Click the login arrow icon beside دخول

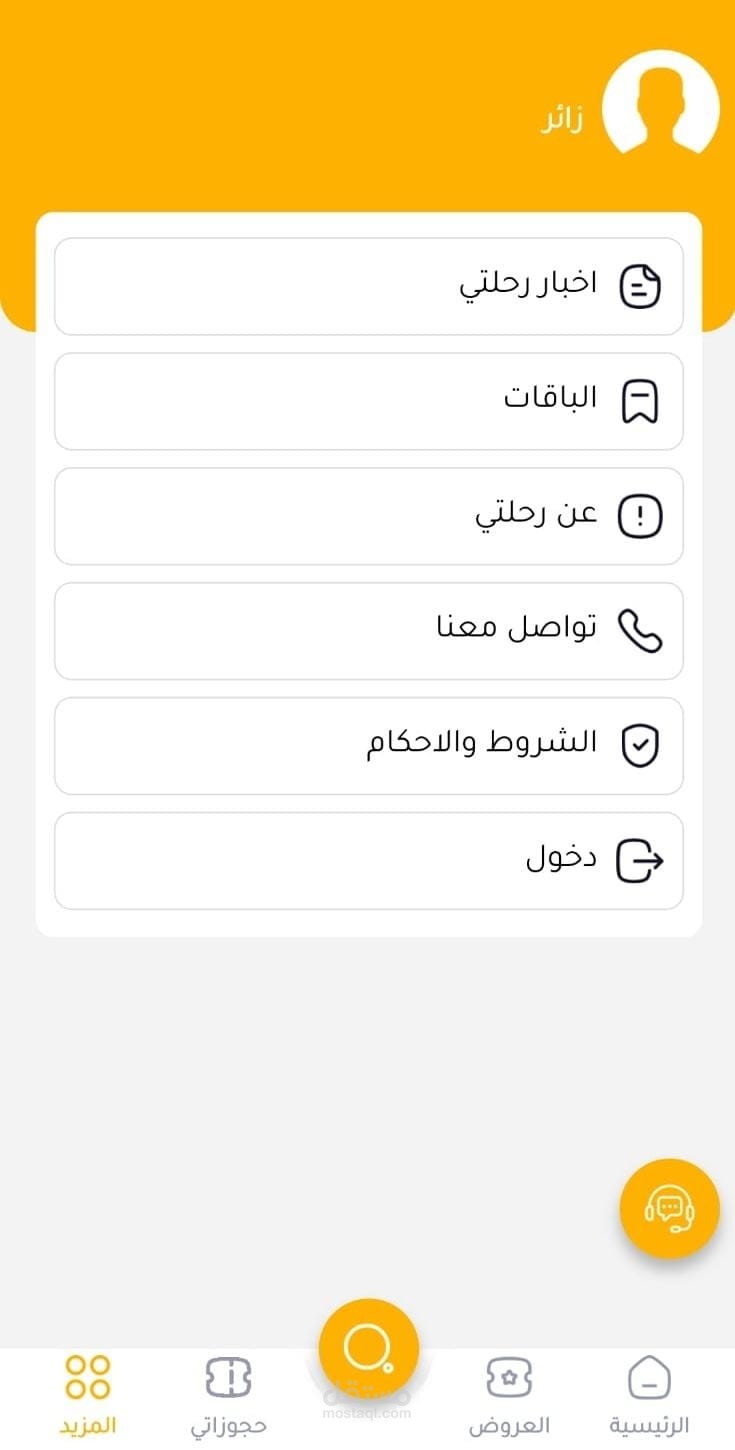click(640, 861)
